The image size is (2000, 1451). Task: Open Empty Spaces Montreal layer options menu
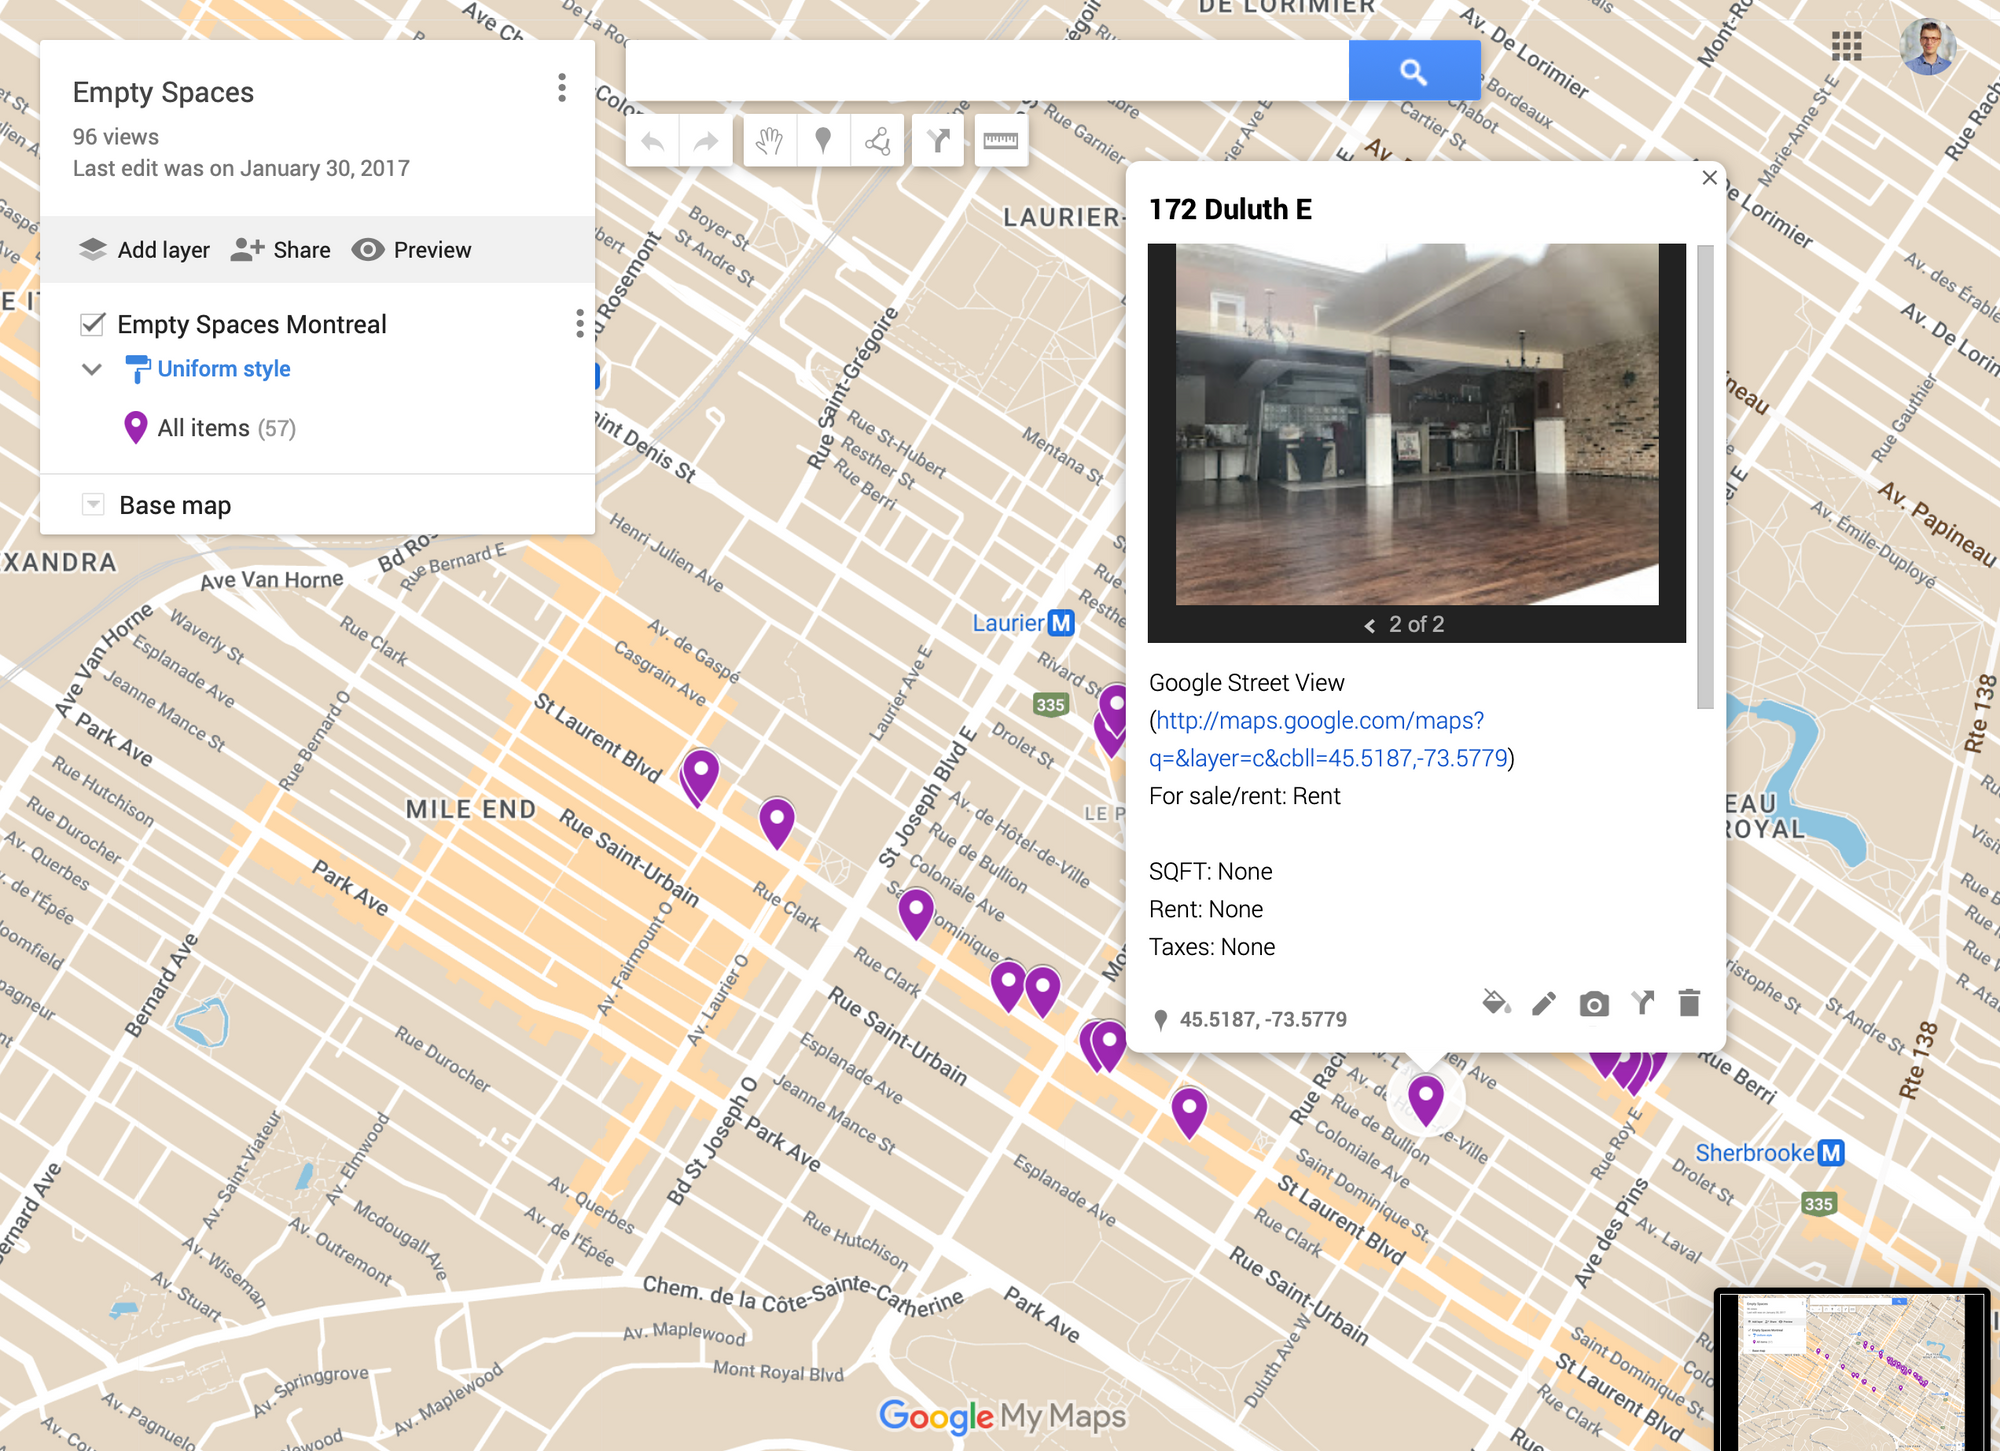pyautogui.click(x=580, y=323)
